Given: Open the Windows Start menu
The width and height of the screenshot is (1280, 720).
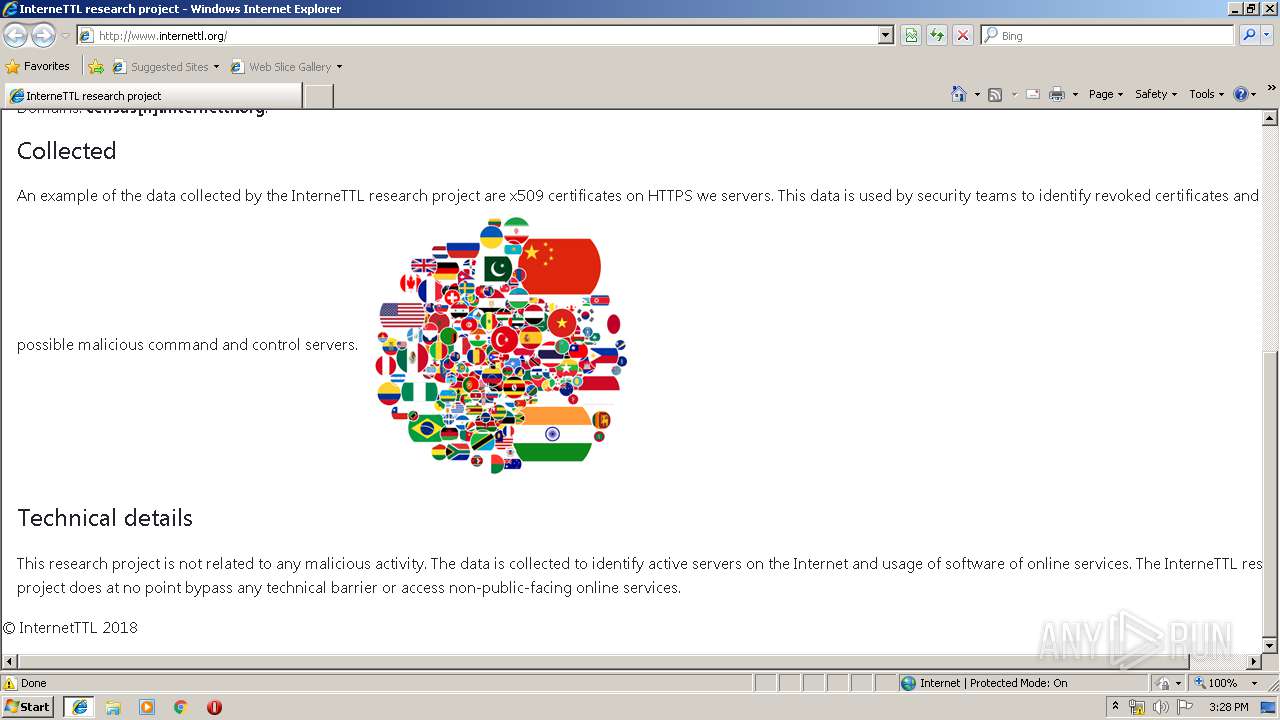Looking at the screenshot, I should click(28, 707).
